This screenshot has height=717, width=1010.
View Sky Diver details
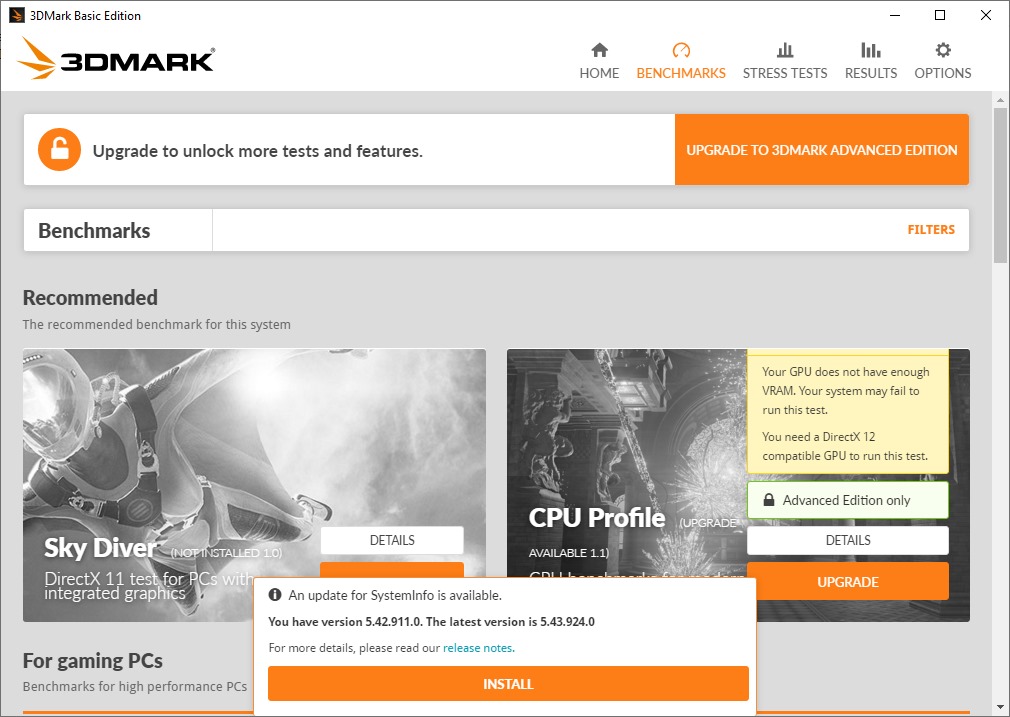coord(392,540)
